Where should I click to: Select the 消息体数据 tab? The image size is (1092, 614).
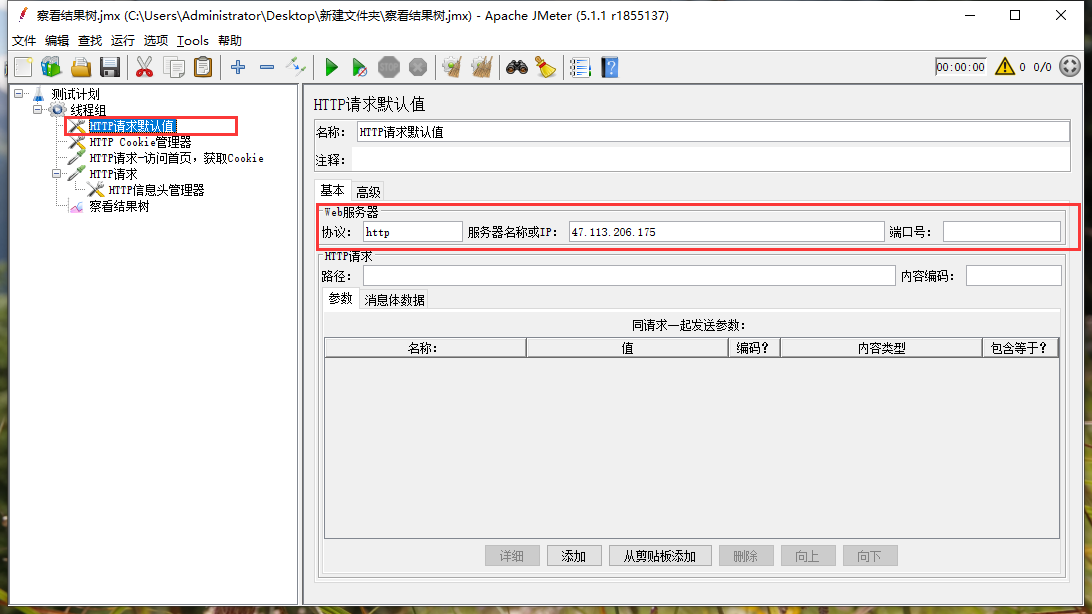point(394,300)
